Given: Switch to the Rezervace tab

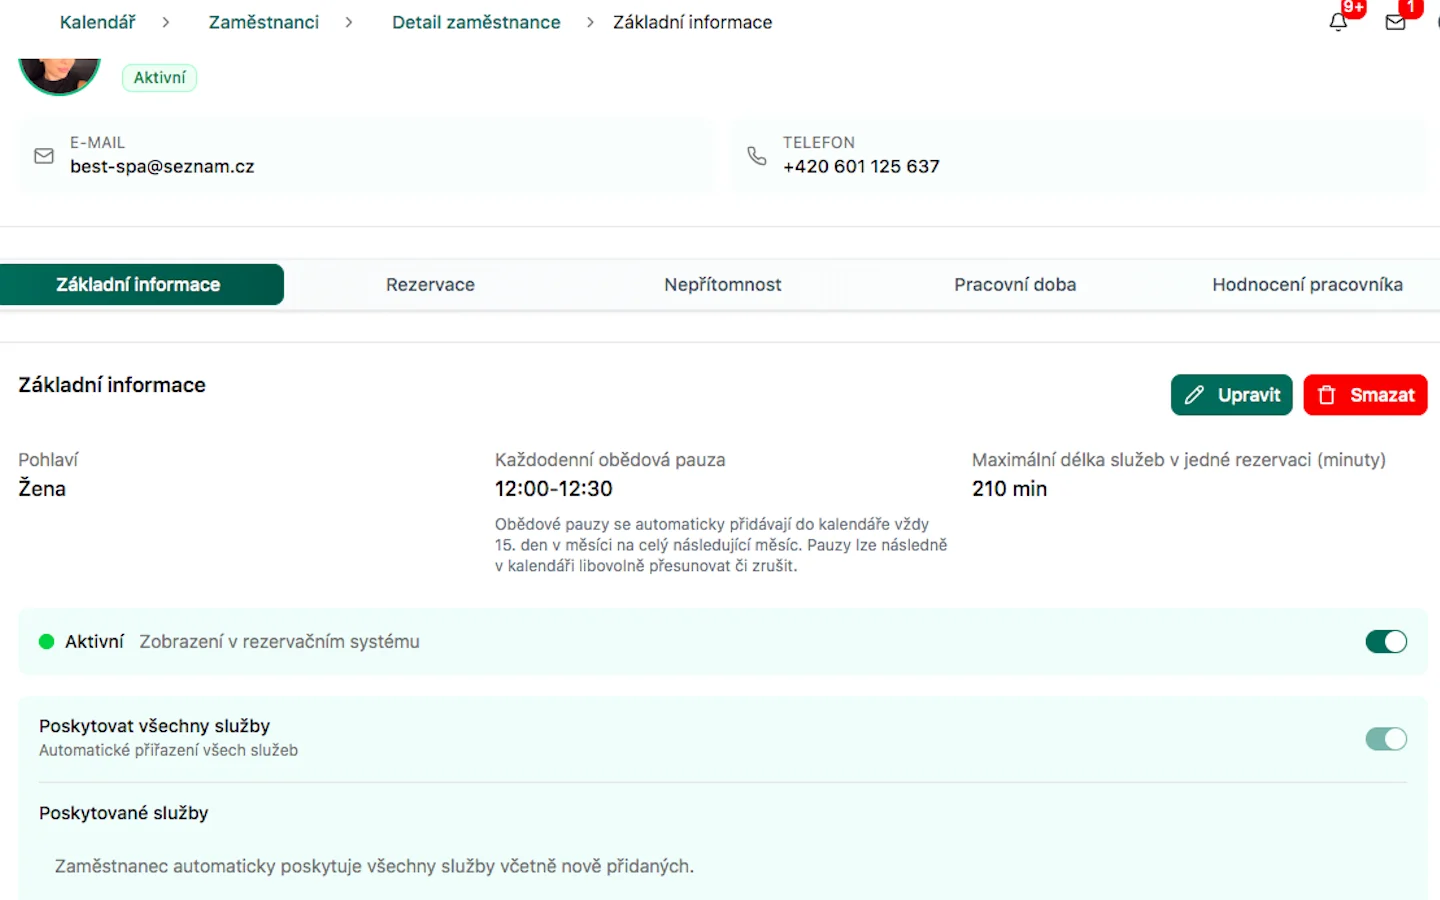Looking at the screenshot, I should [x=430, y=285].
